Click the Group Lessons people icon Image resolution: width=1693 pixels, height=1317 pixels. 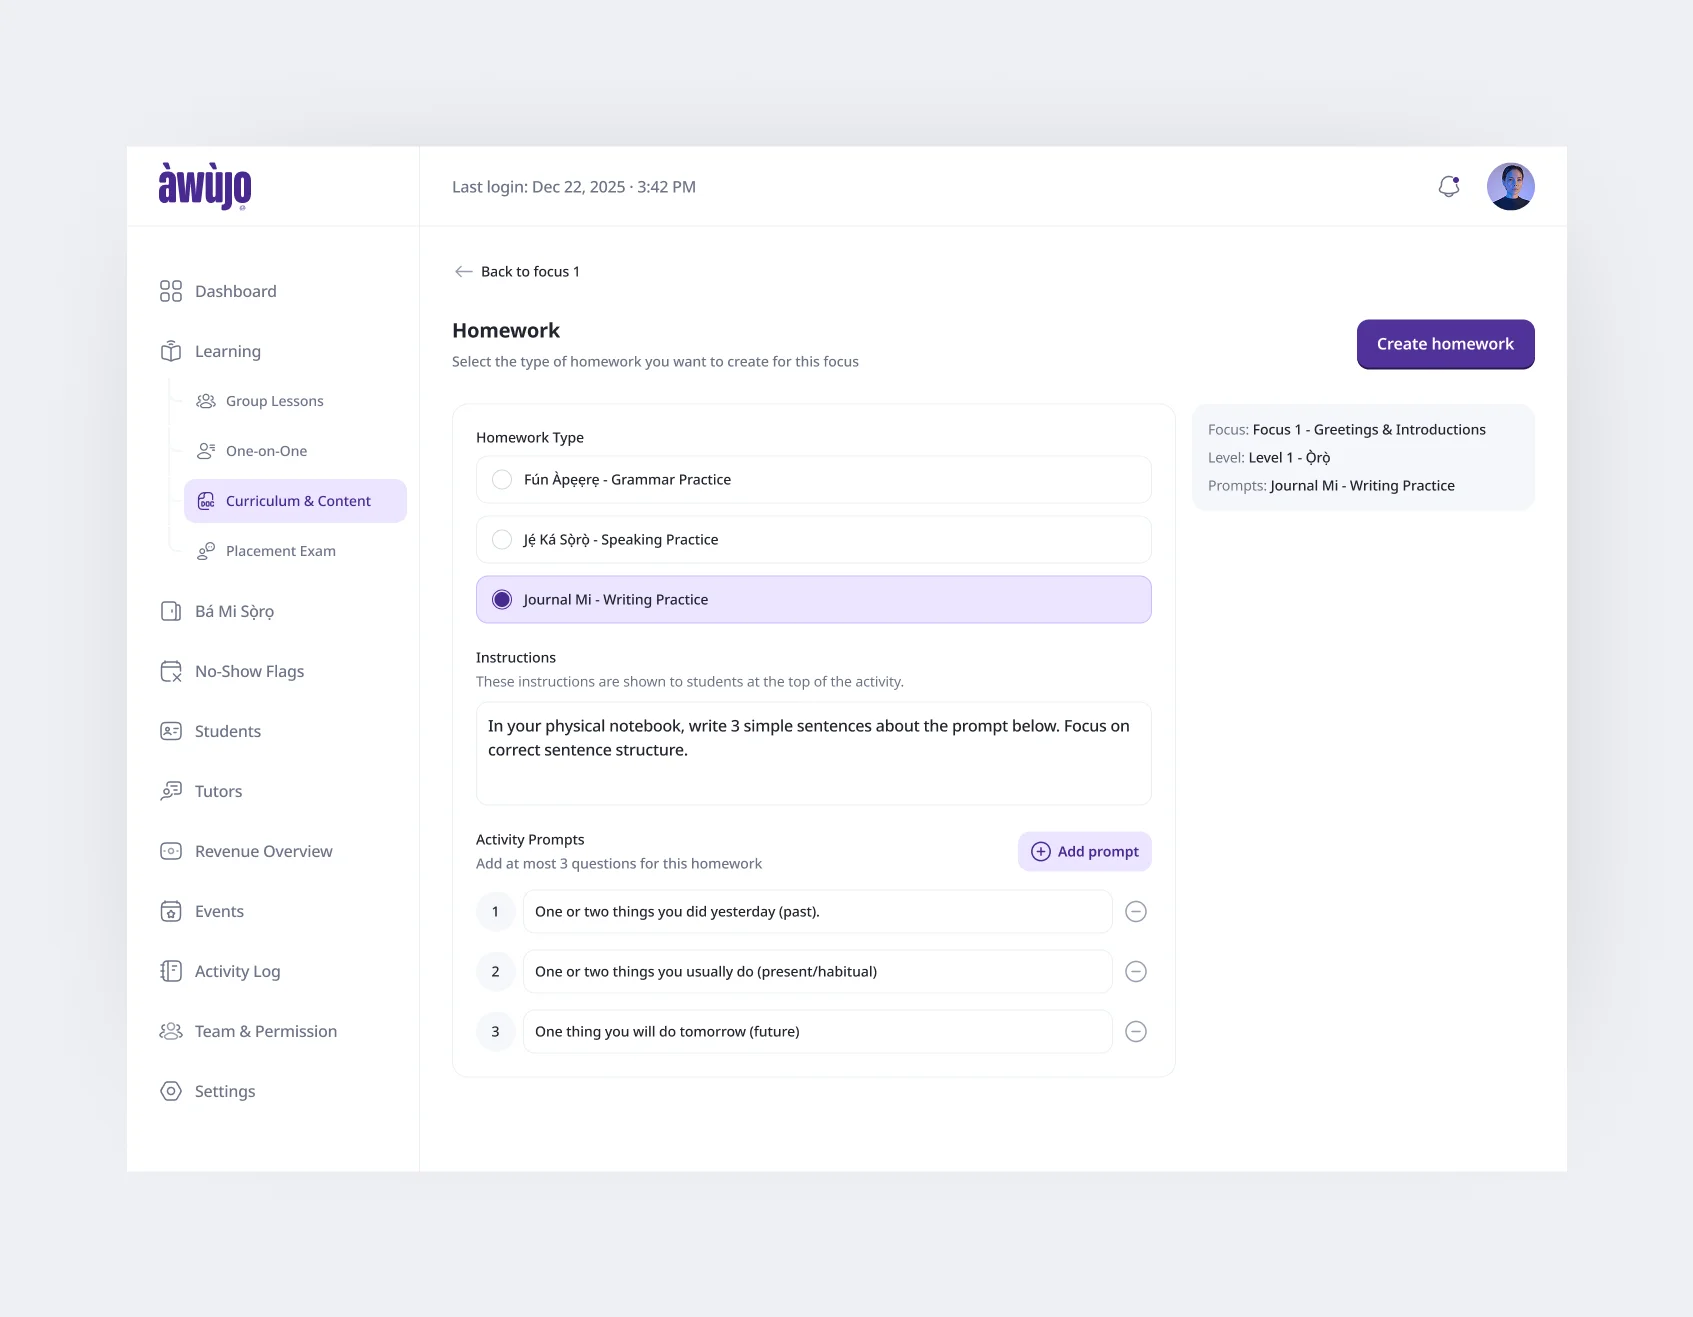[x=206, y=401]
